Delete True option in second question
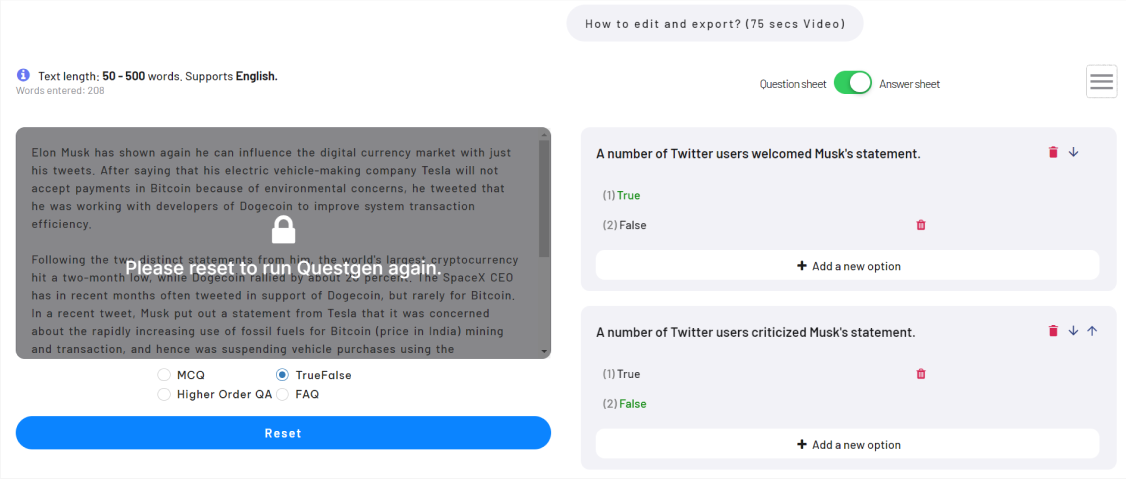 pyautogui.click(x=921, y=373)
